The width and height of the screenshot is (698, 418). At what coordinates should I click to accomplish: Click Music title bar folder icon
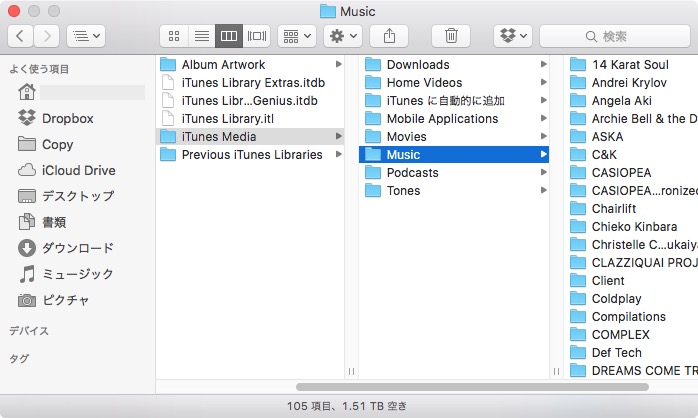point(328,11)
